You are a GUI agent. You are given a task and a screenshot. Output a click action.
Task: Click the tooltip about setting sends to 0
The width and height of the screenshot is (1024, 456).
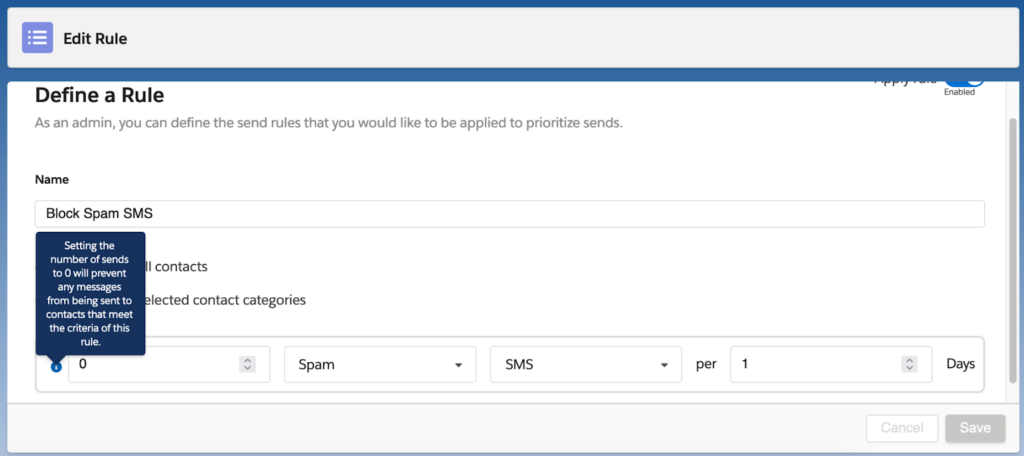(90, 293)
